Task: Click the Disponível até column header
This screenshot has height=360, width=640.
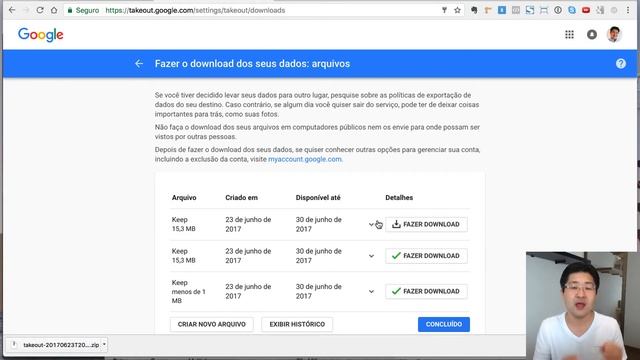Action: pyautogui.click(x=318, y=198)
